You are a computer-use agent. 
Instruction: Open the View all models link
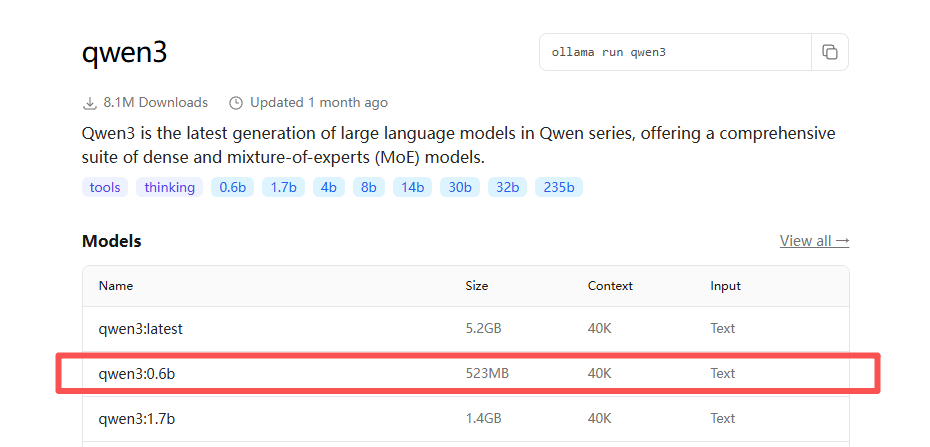pos(814,241)
